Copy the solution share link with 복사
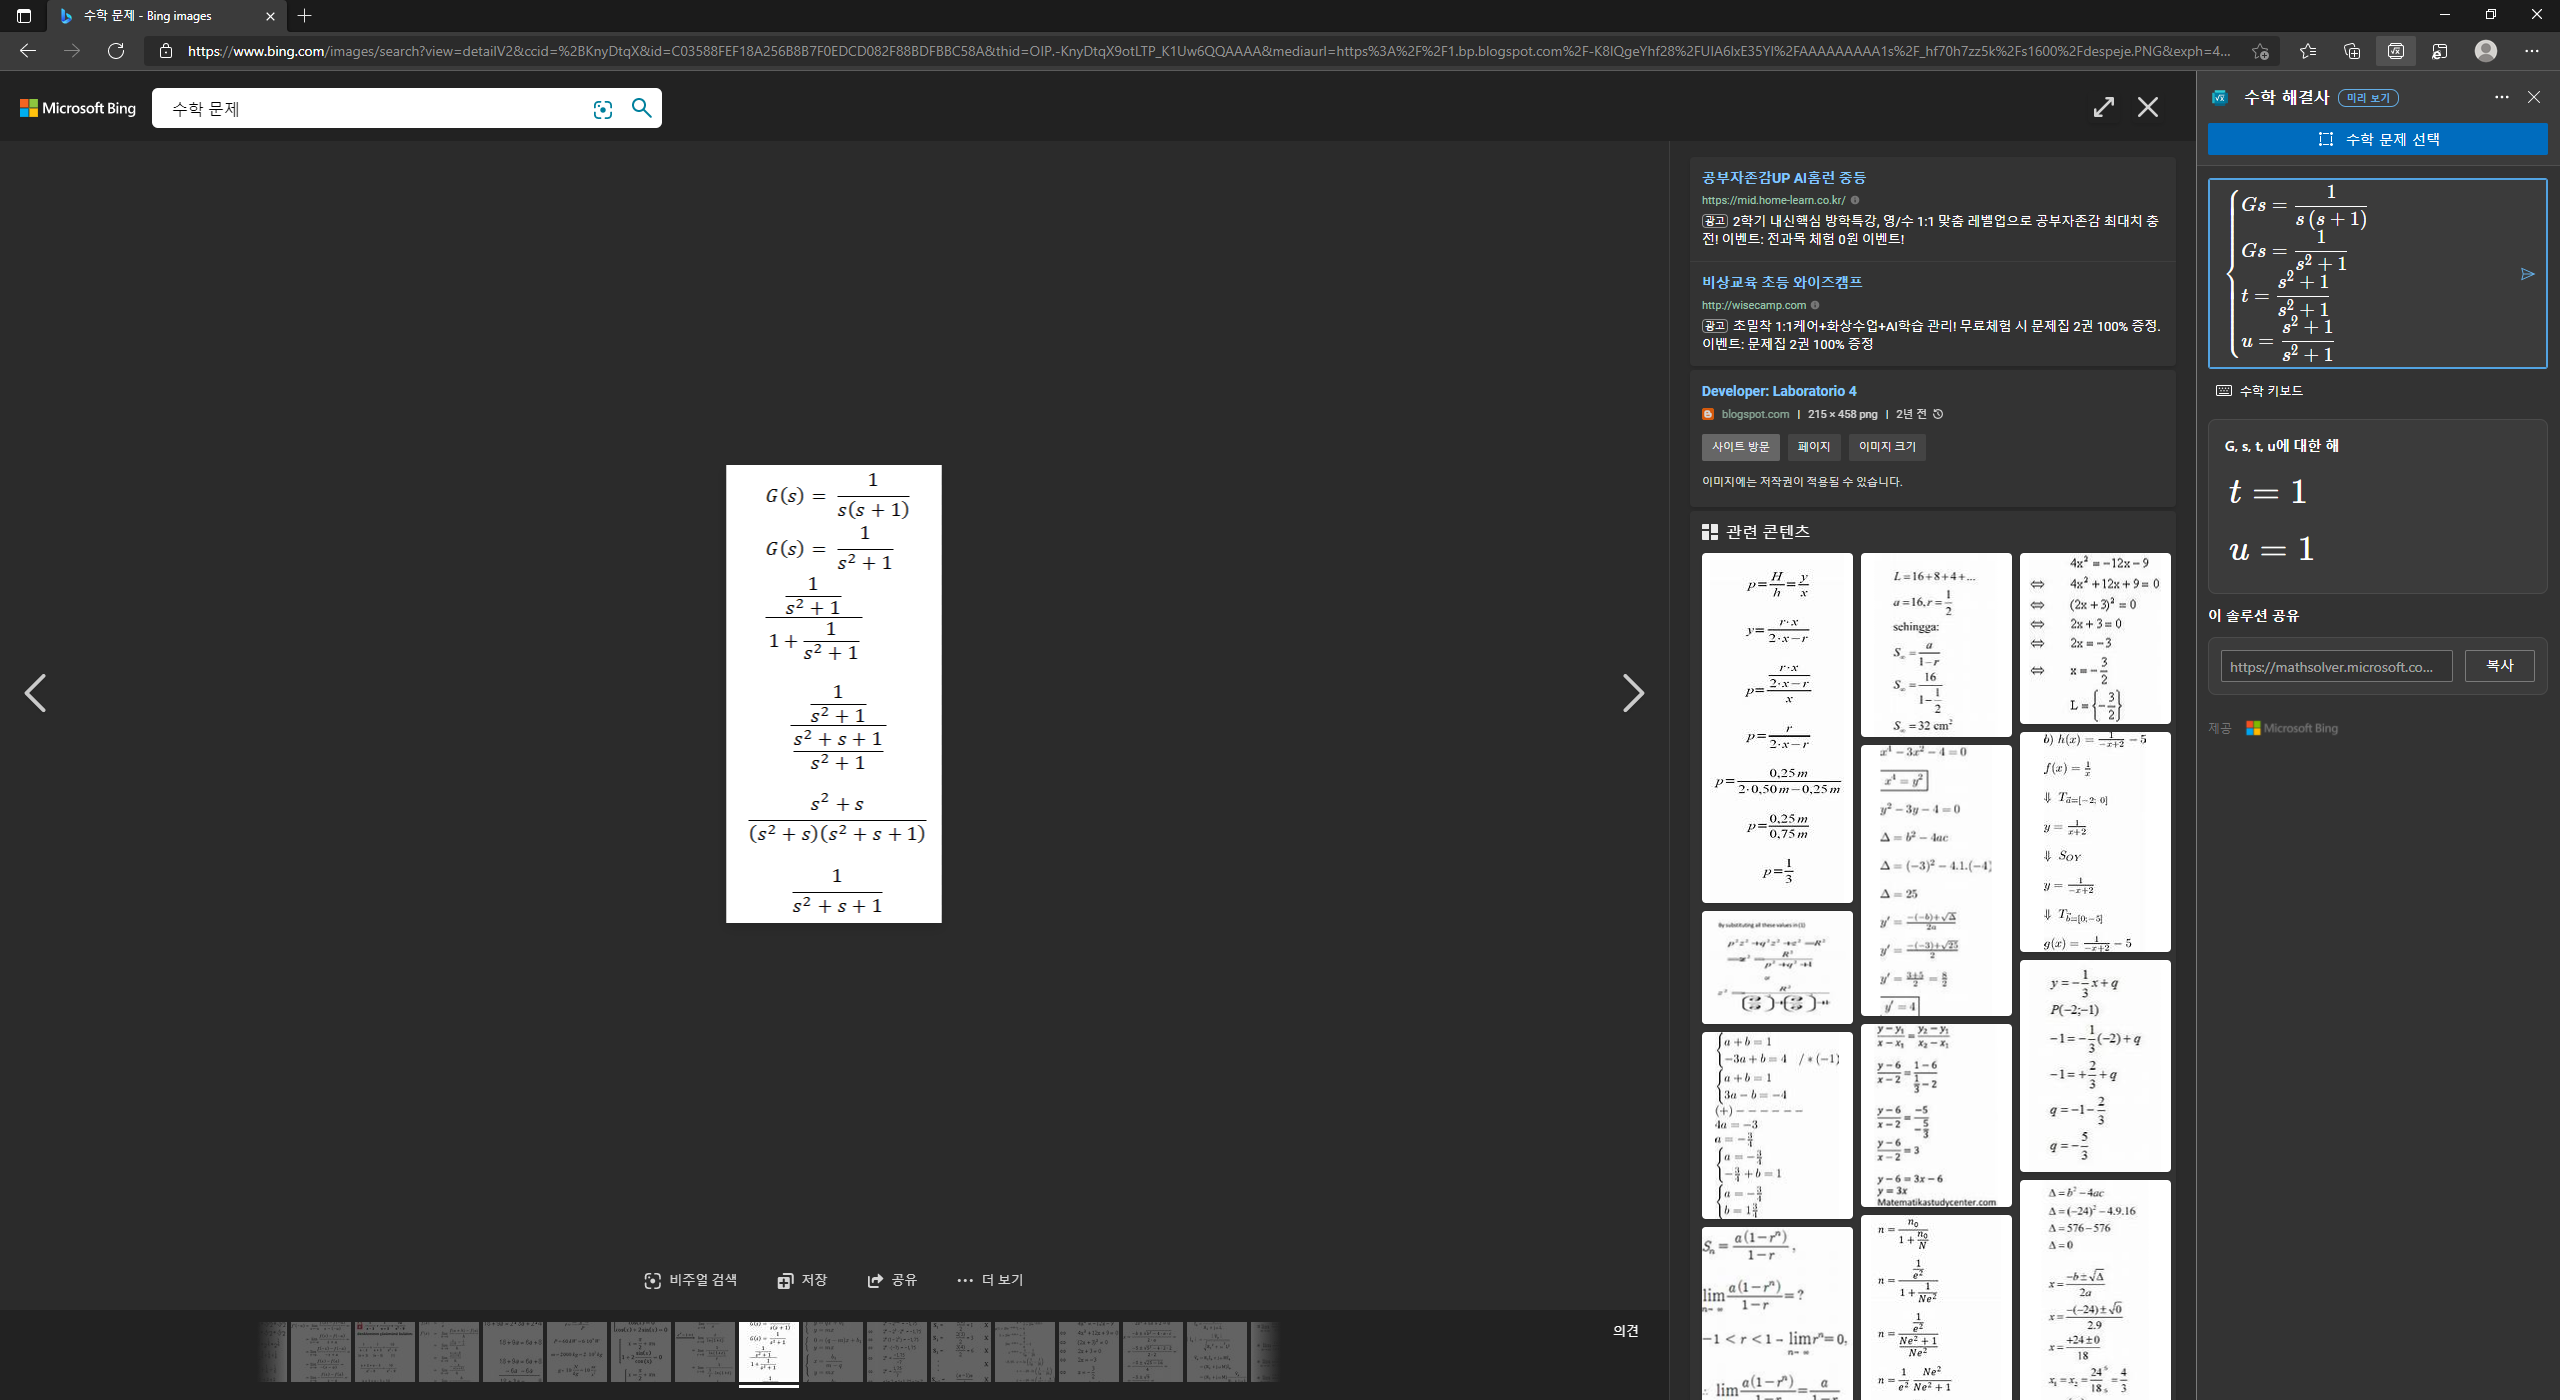2560x1400 pixels. click(2498, 666)
